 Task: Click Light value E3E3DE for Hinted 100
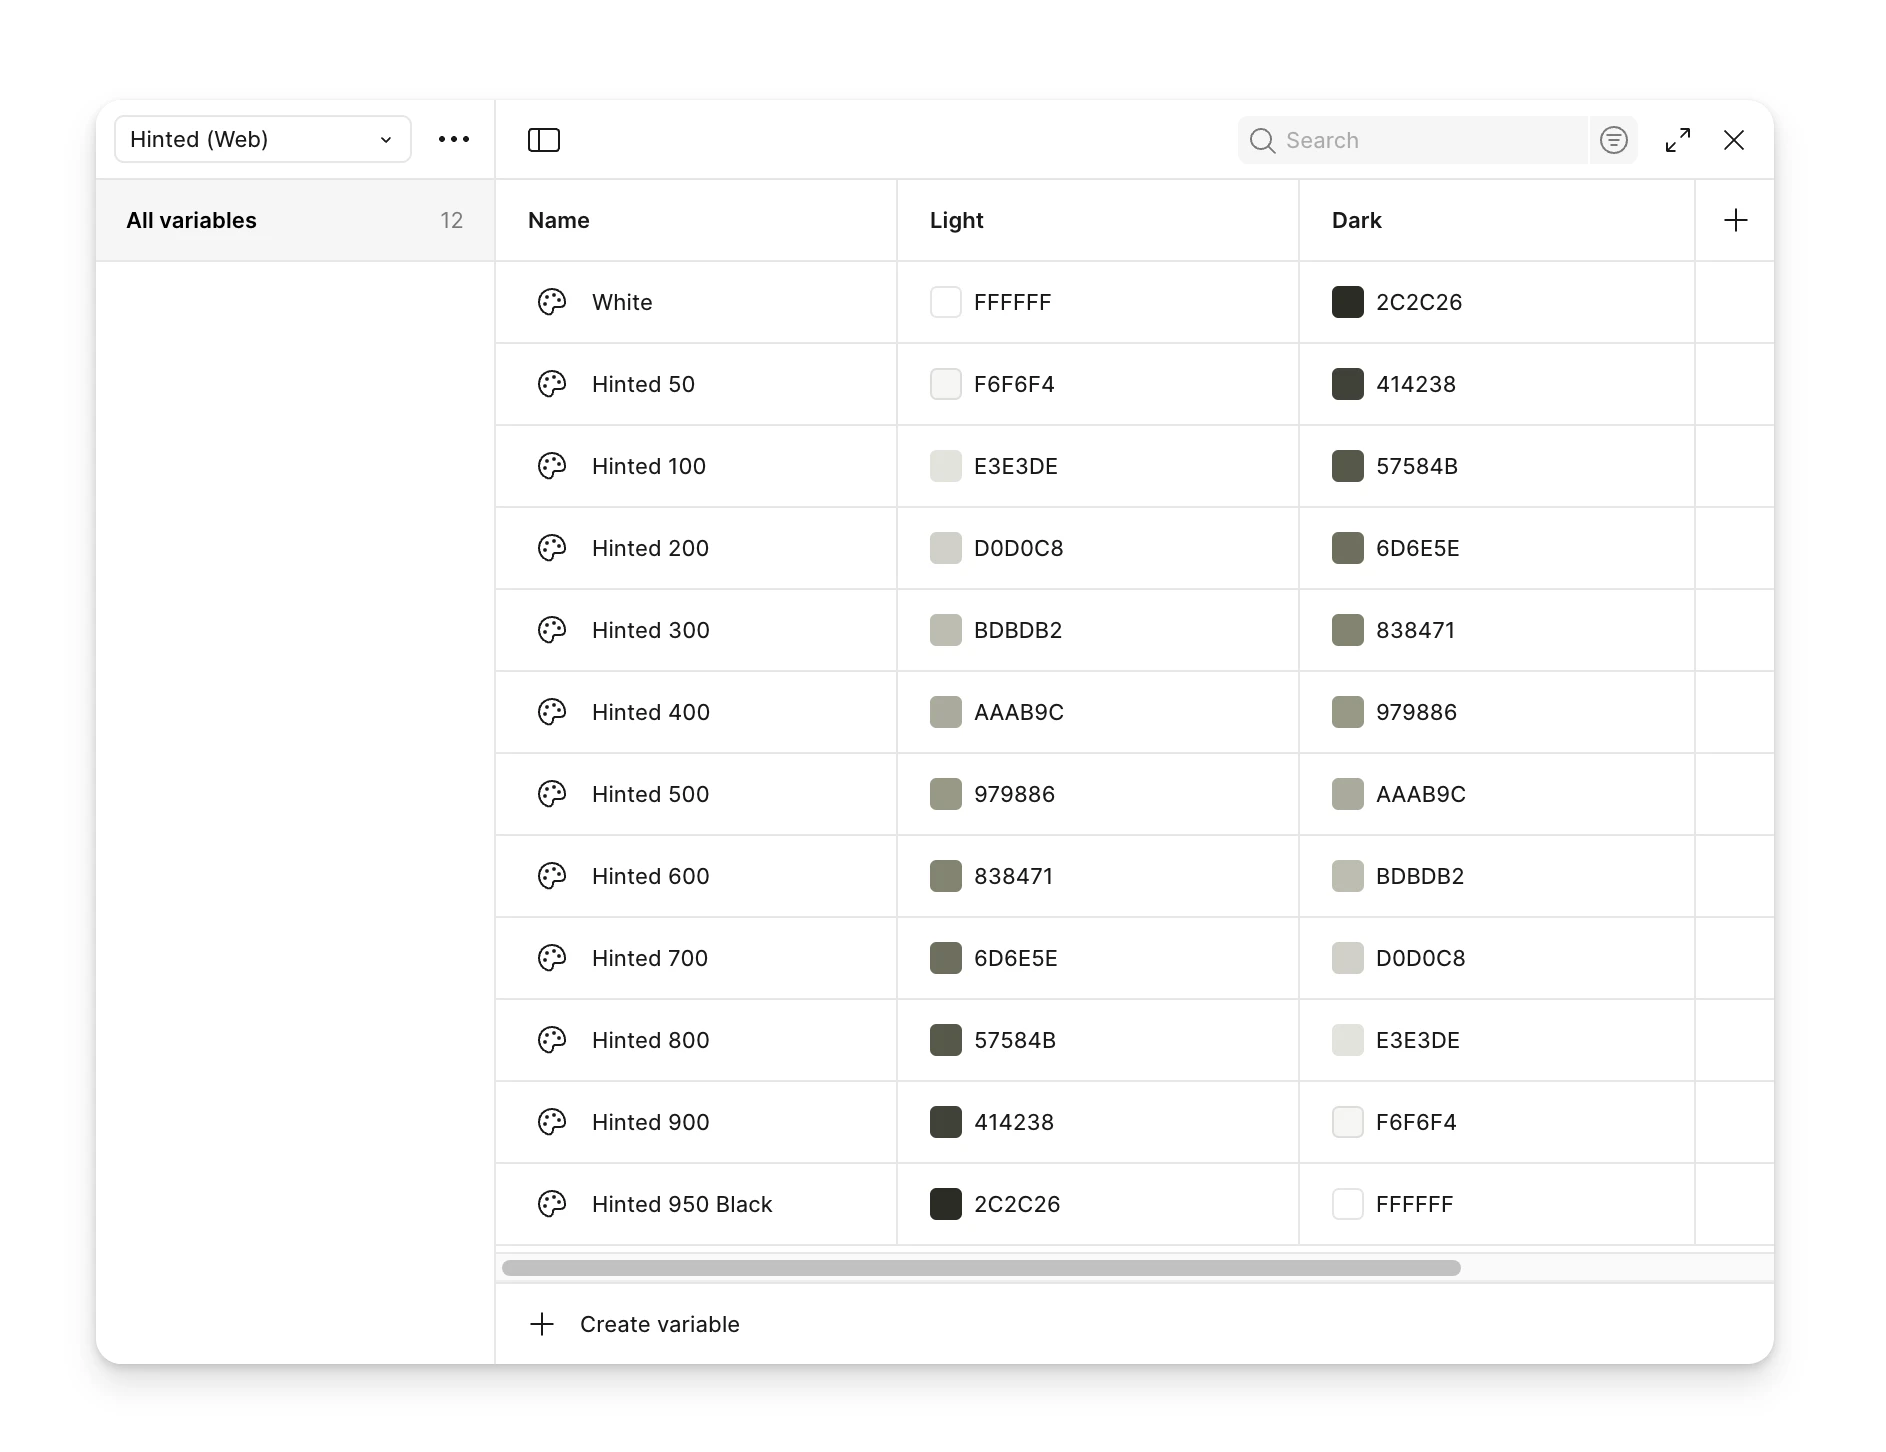[x=1016, y=466]
